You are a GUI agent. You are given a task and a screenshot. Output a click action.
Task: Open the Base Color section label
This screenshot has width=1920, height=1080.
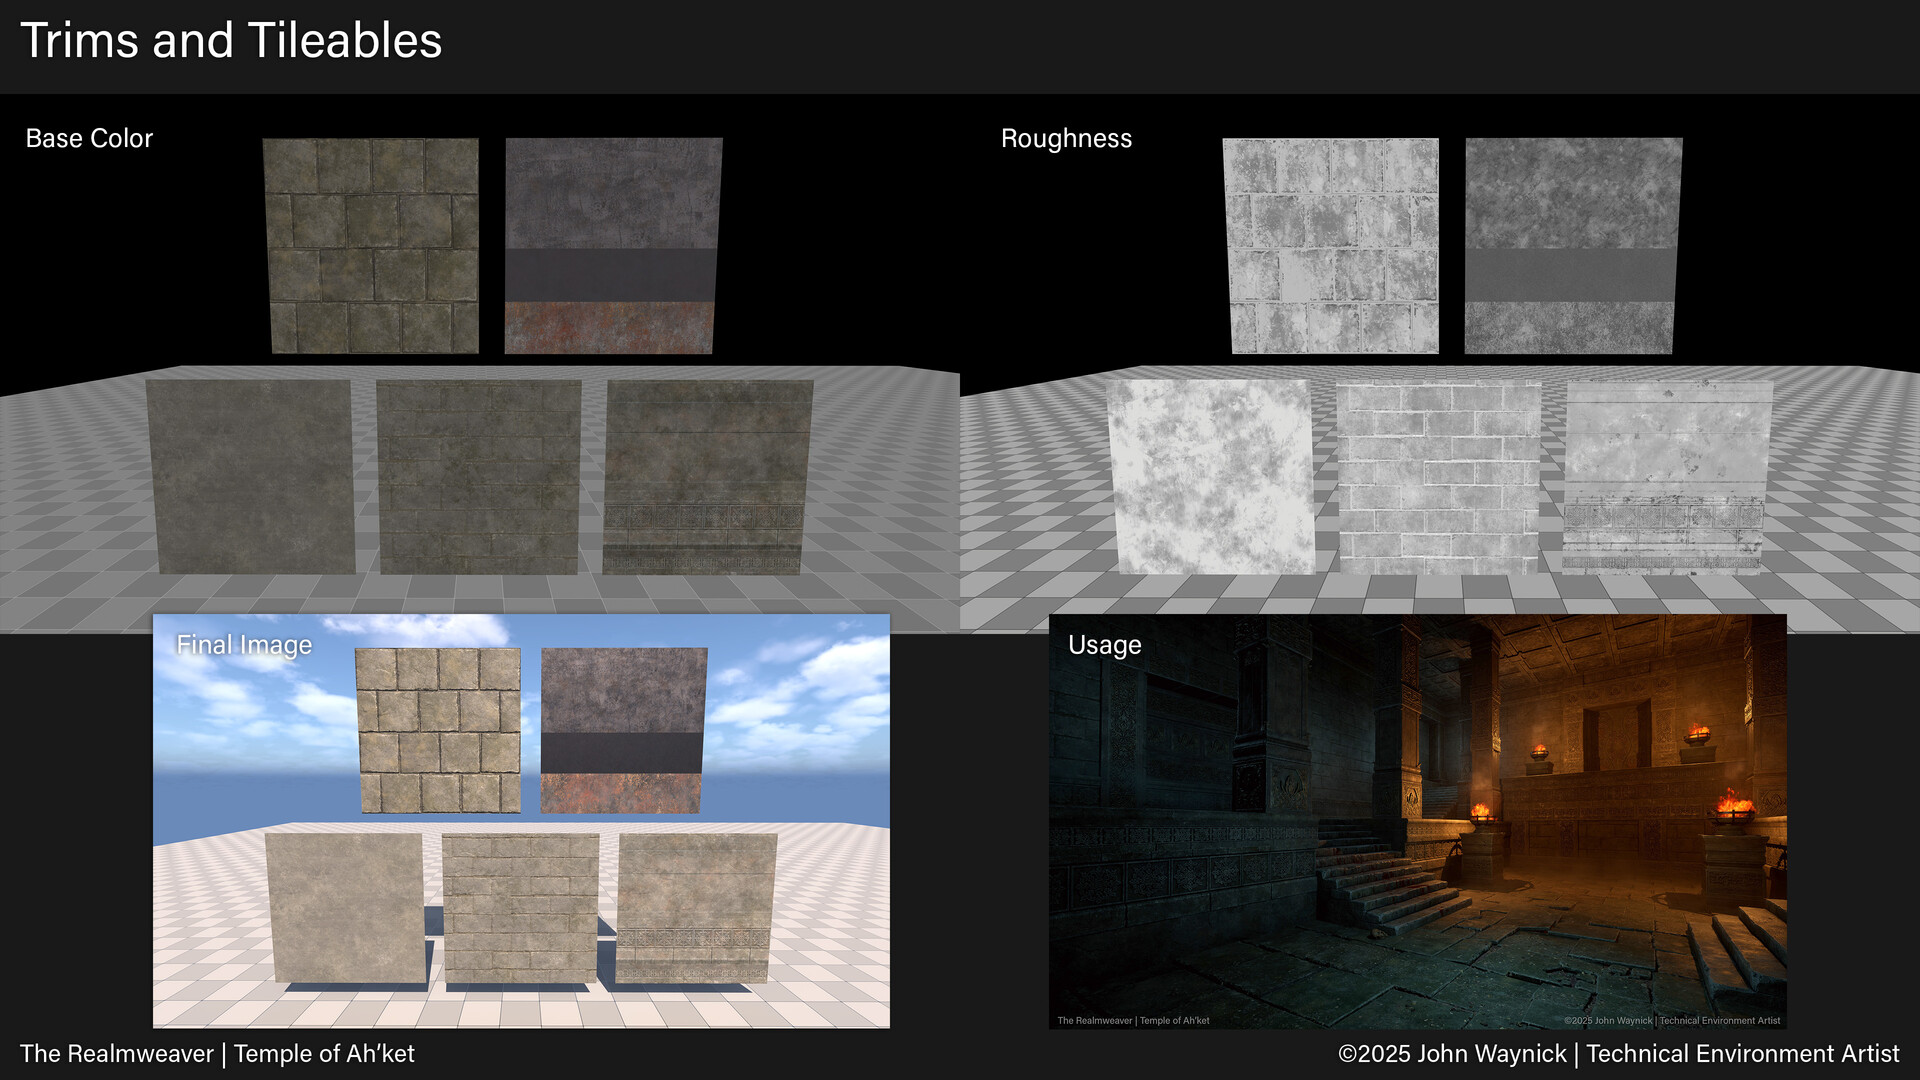pyautogui.click(x=89, y=138)
